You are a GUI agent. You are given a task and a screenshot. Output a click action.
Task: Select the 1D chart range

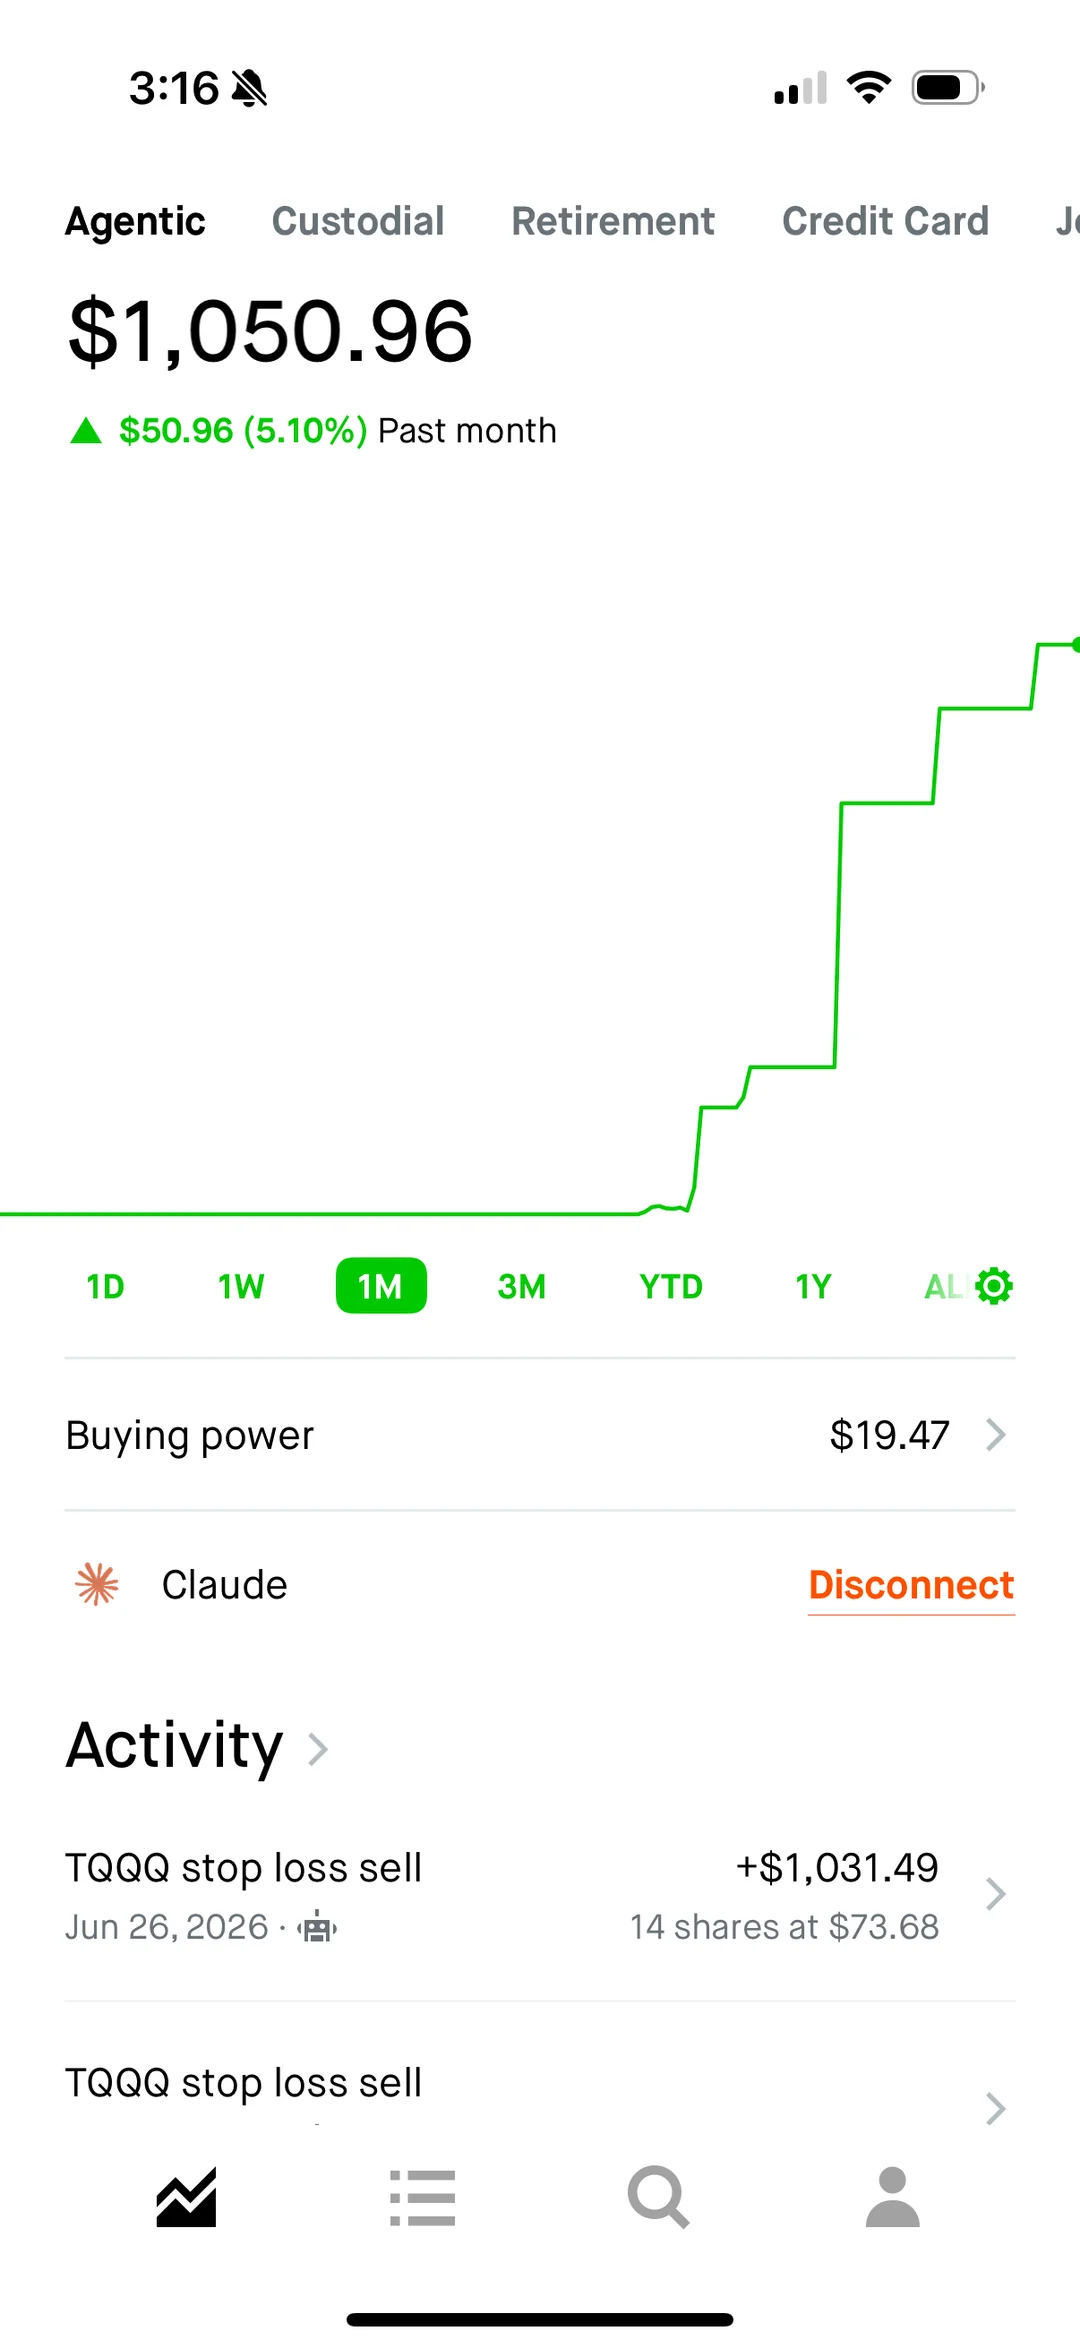click(105, 1286)
